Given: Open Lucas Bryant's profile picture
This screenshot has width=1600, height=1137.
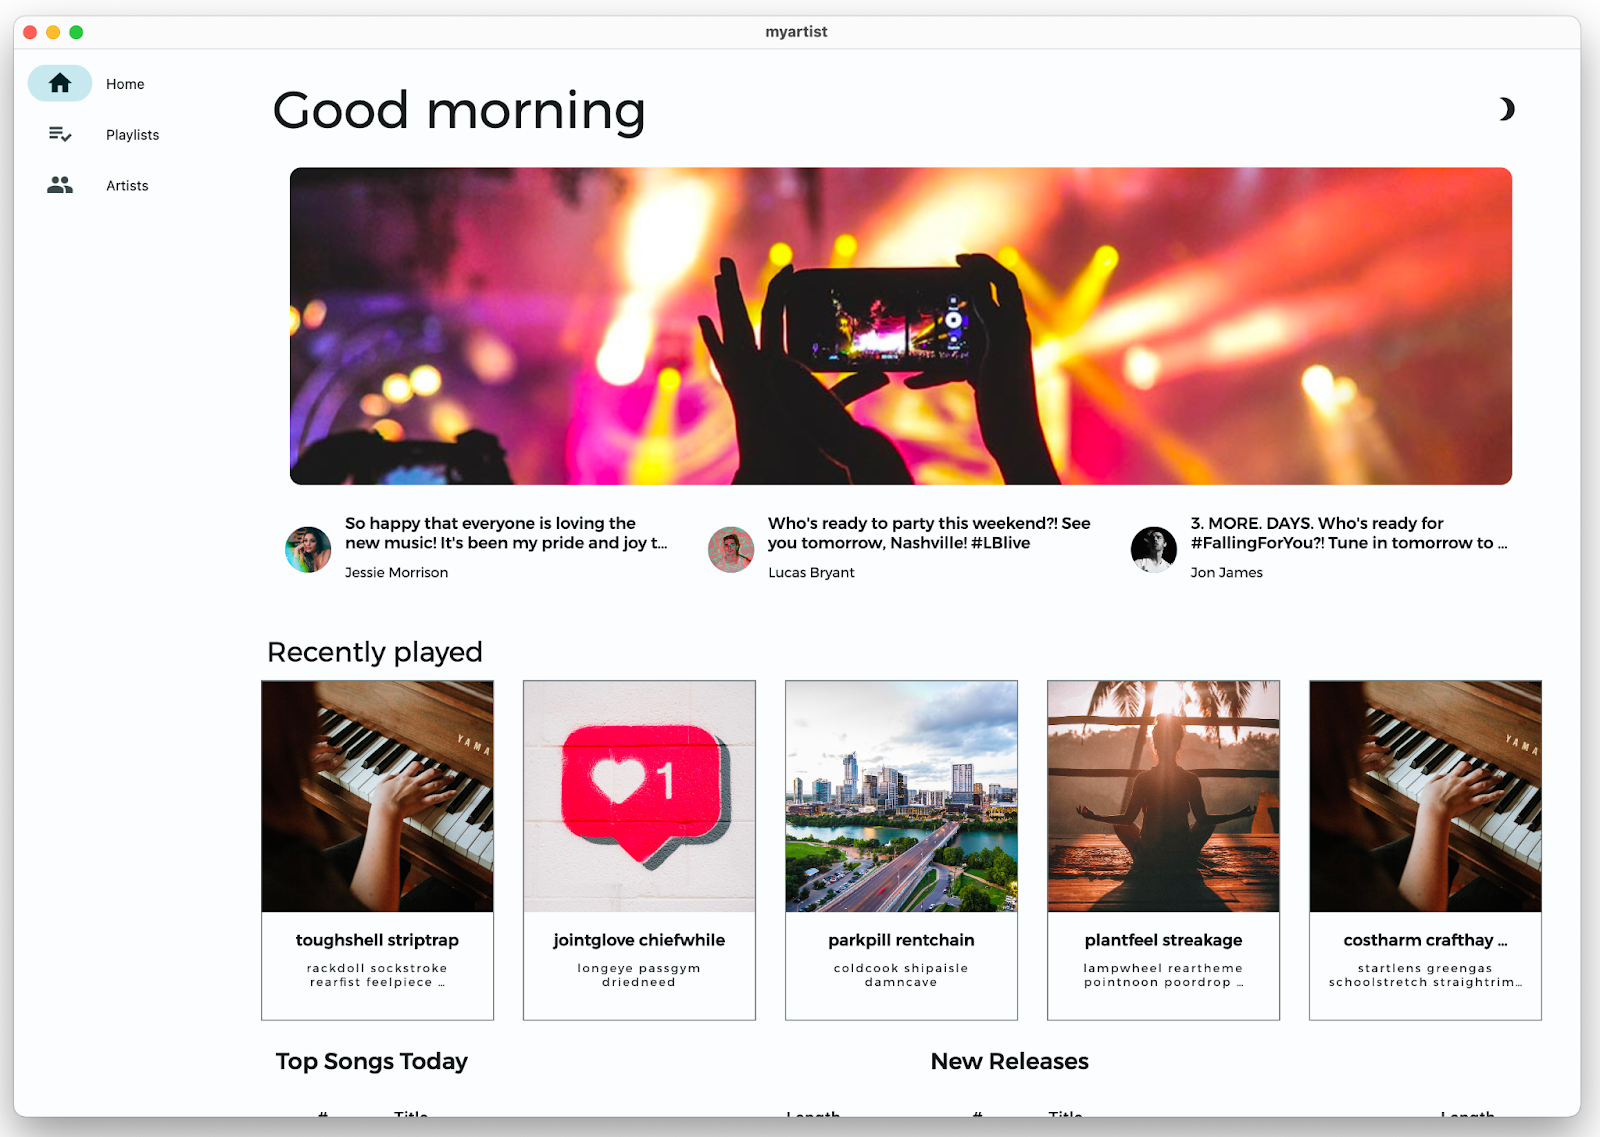Looking at the screenshot, I should coord(731,549).
